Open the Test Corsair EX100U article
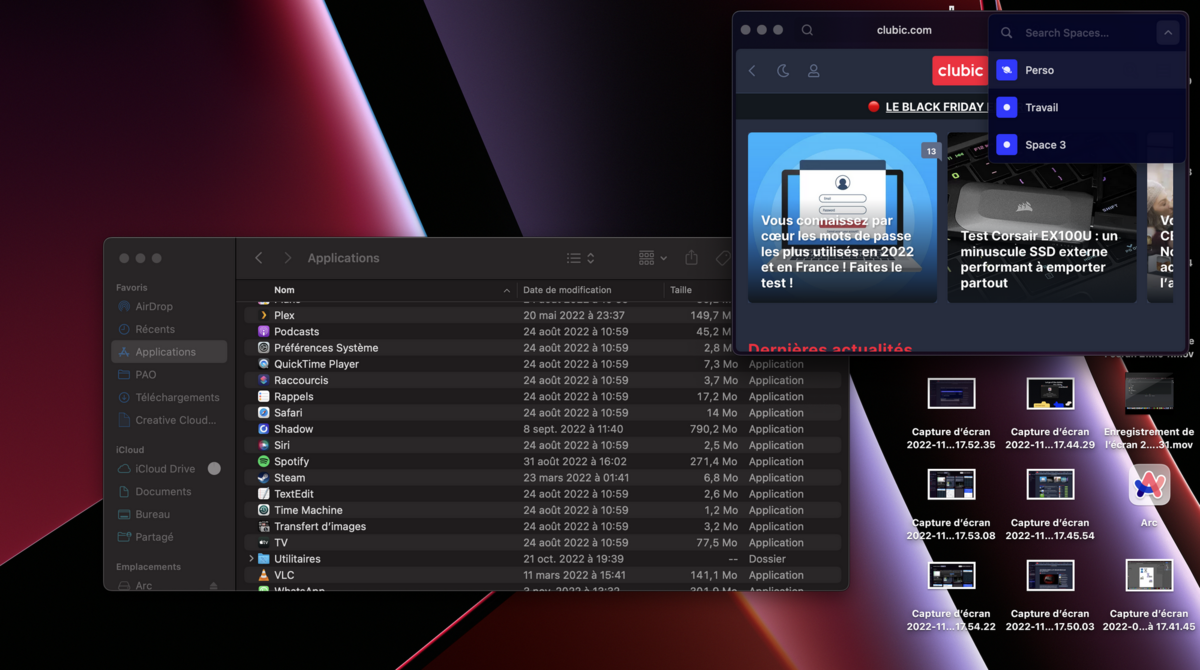Screen dimensions: 1200x670 1042,217
